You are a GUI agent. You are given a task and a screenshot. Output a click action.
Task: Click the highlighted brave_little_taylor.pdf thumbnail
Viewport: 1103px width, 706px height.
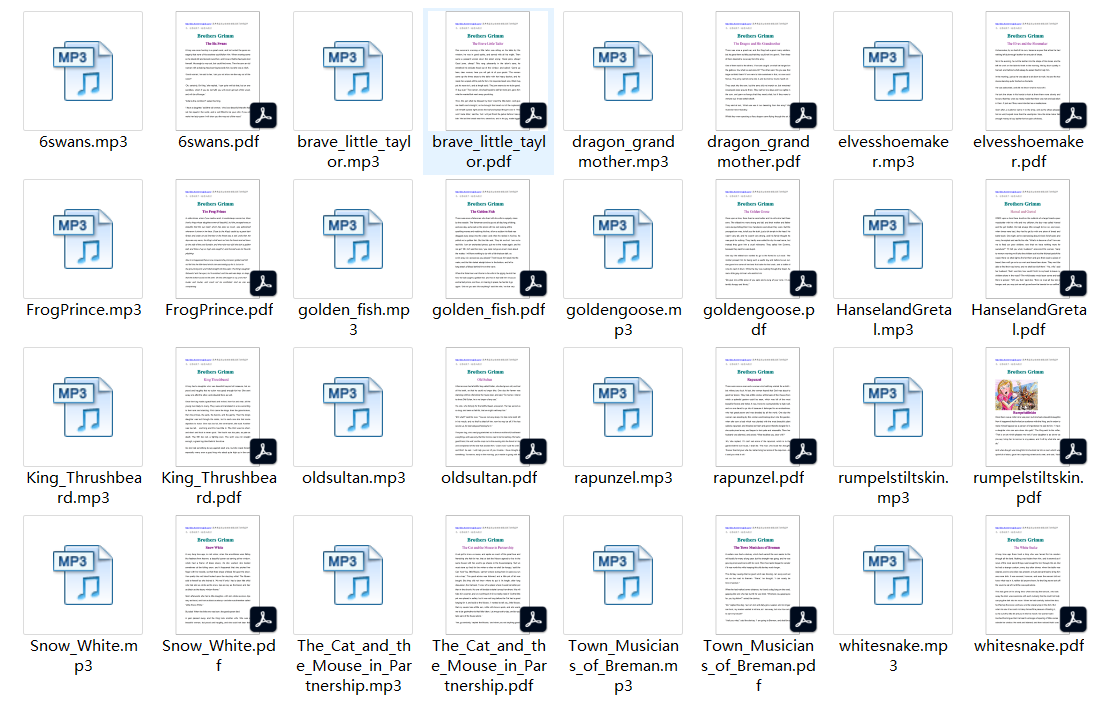[x=487, y=70]
